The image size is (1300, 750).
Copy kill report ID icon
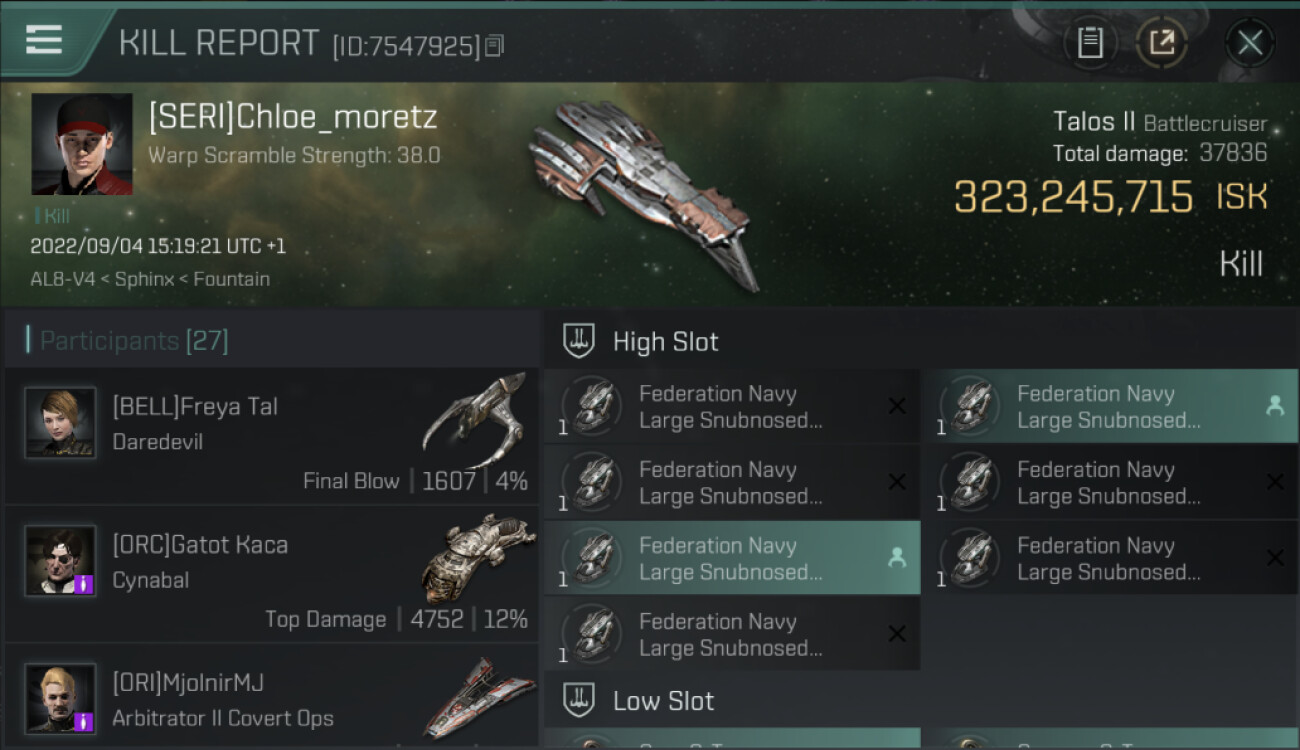point(496,45)
